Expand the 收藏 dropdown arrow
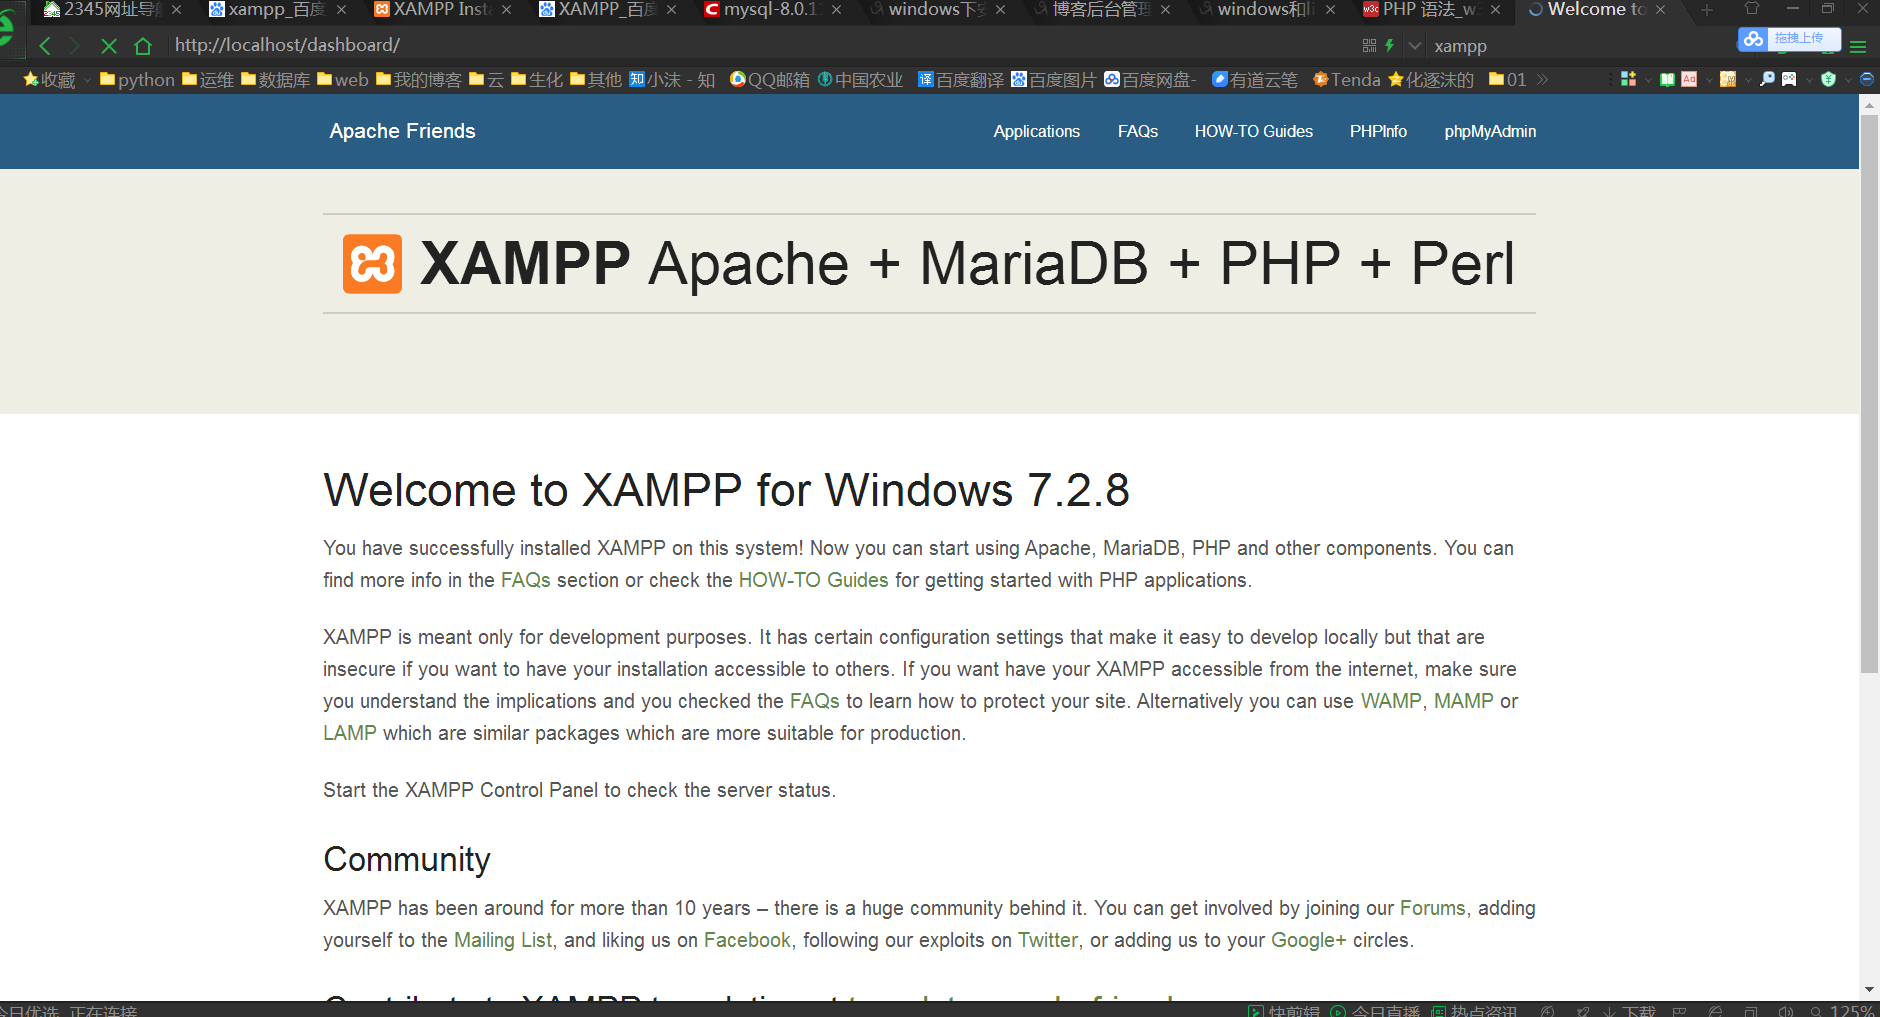 coord(88,80)
